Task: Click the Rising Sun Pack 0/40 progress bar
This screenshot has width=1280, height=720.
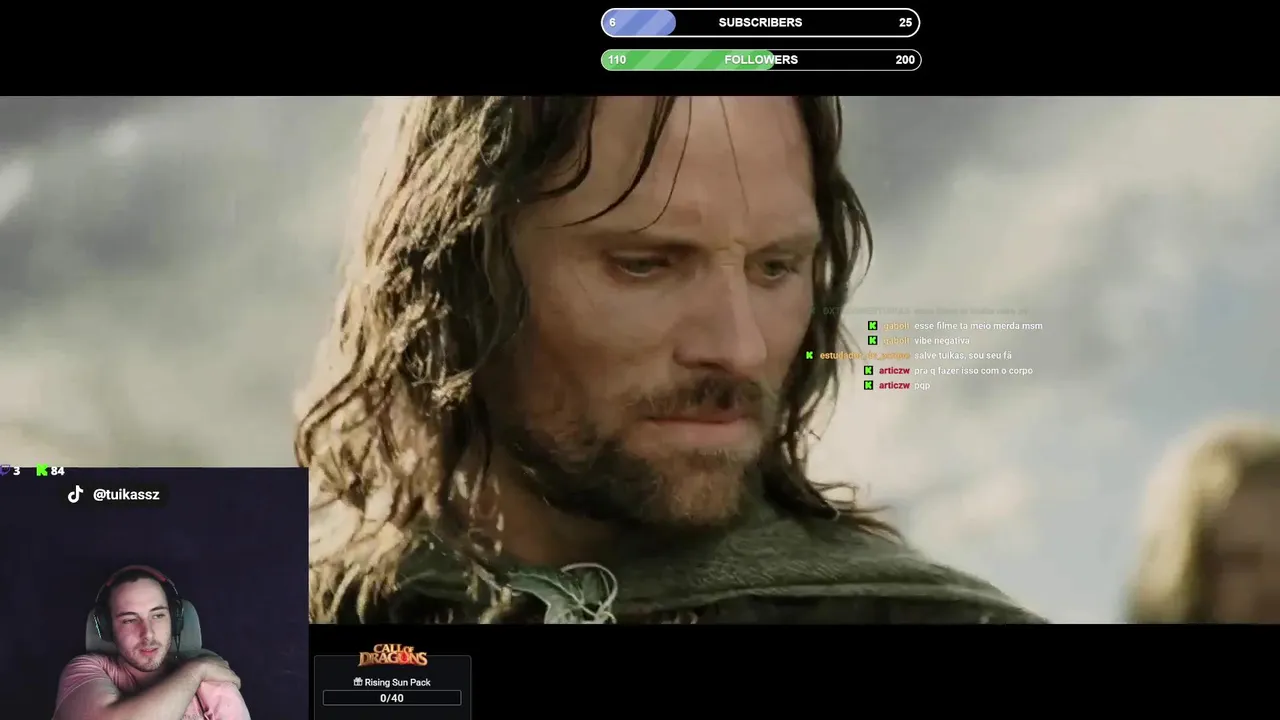Action: 392,698
